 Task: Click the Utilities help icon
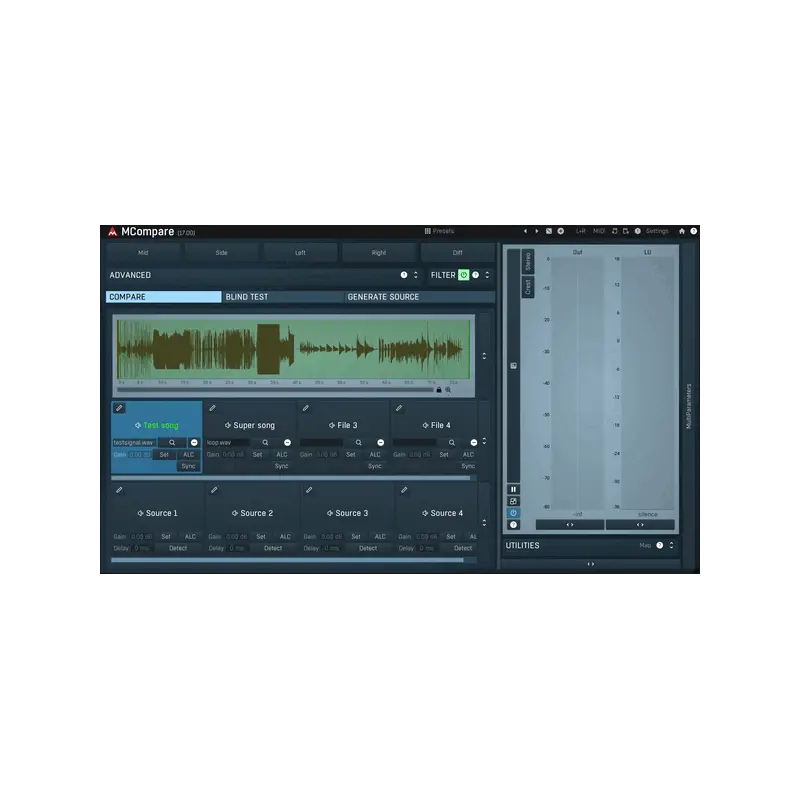(660, 545)
